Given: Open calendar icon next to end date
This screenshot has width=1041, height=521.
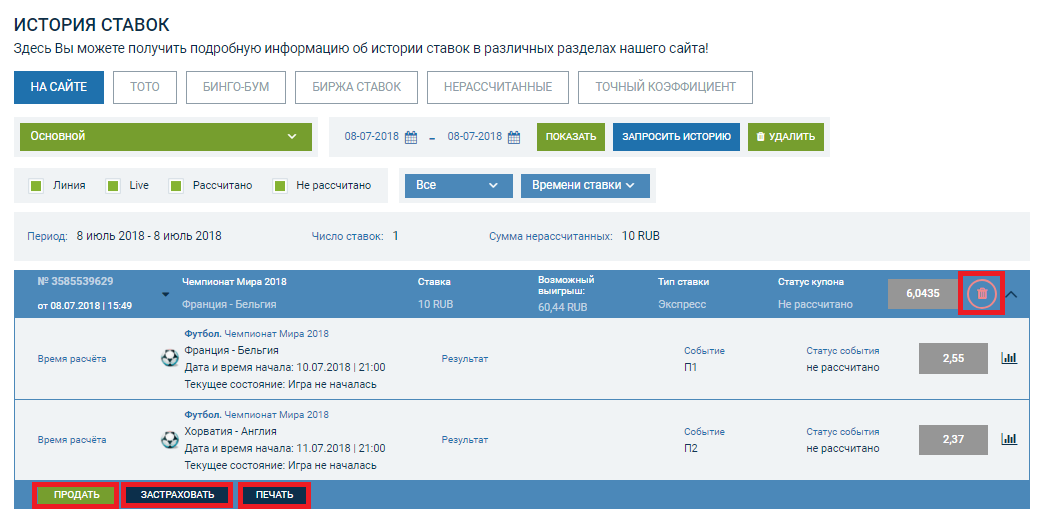Looking at the screenshot, I should pos(514,137).
